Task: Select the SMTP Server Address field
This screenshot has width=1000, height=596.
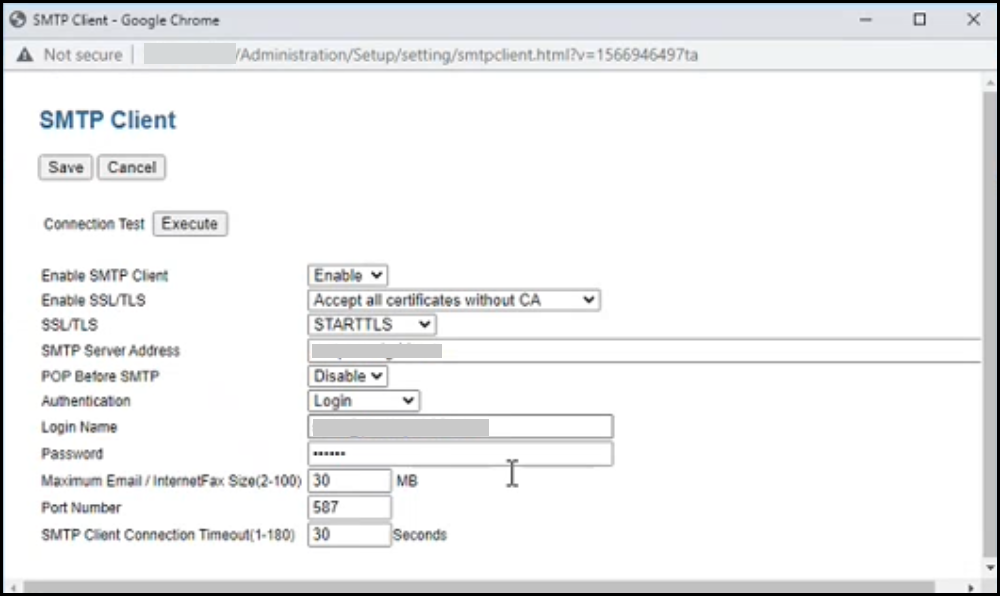Action: pyautogui.click(x=500, y=350)
